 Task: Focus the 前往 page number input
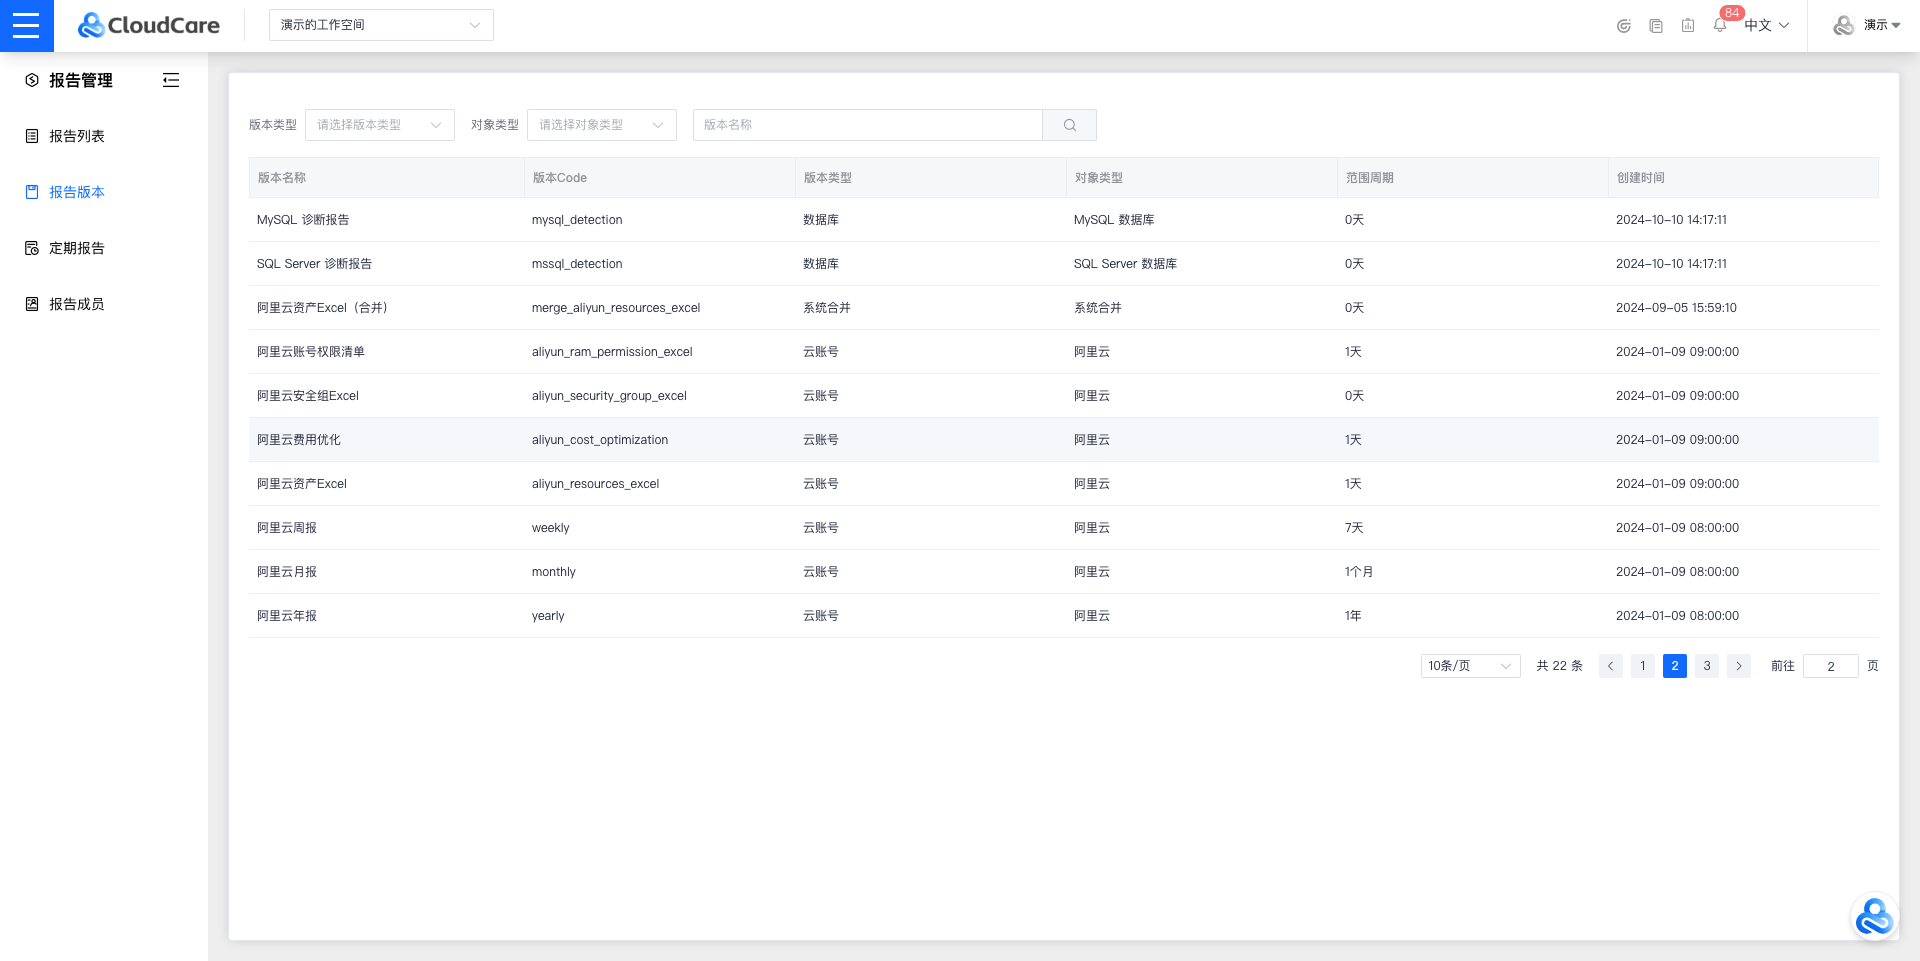(x=1831, y=666)
